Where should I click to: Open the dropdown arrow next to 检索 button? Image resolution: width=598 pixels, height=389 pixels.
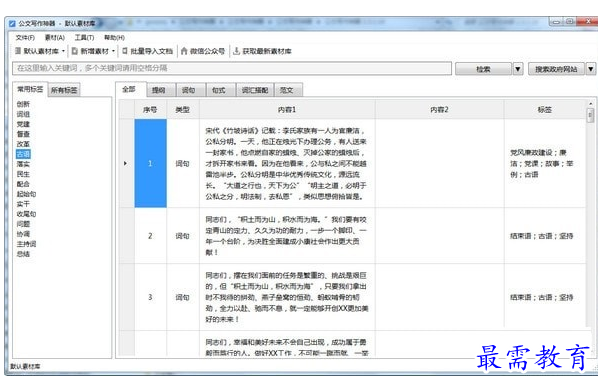click(518, 69)
